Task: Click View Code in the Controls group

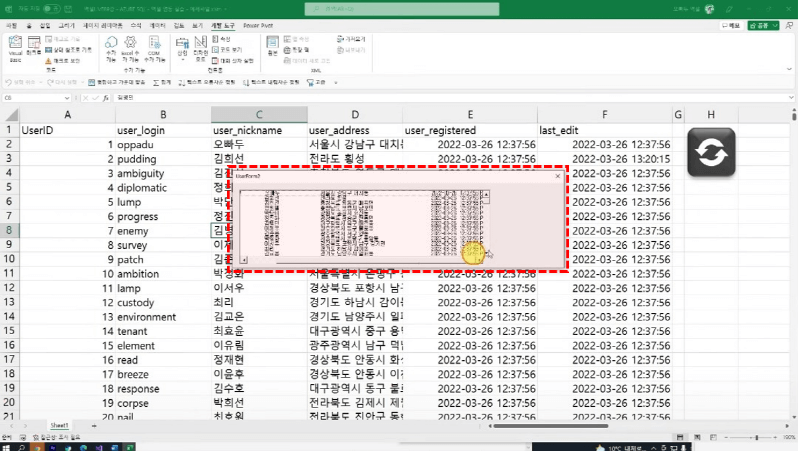Action: (x=227, y=49)
